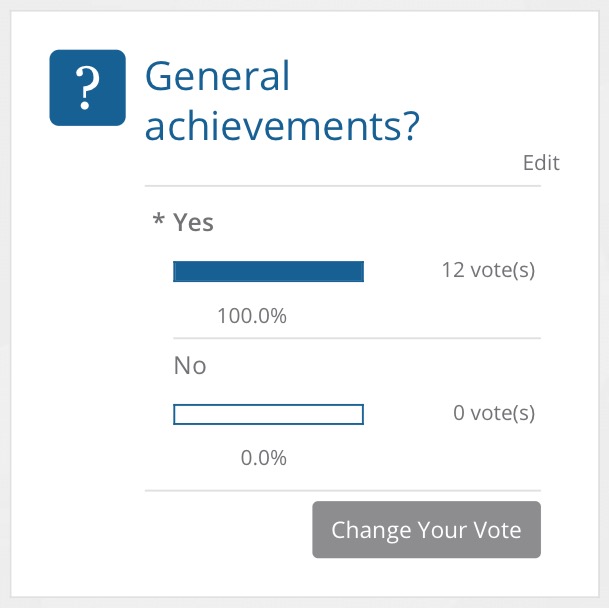Click the 0.0% percentage label
The image size is (609, 608).
pos(264,458)
